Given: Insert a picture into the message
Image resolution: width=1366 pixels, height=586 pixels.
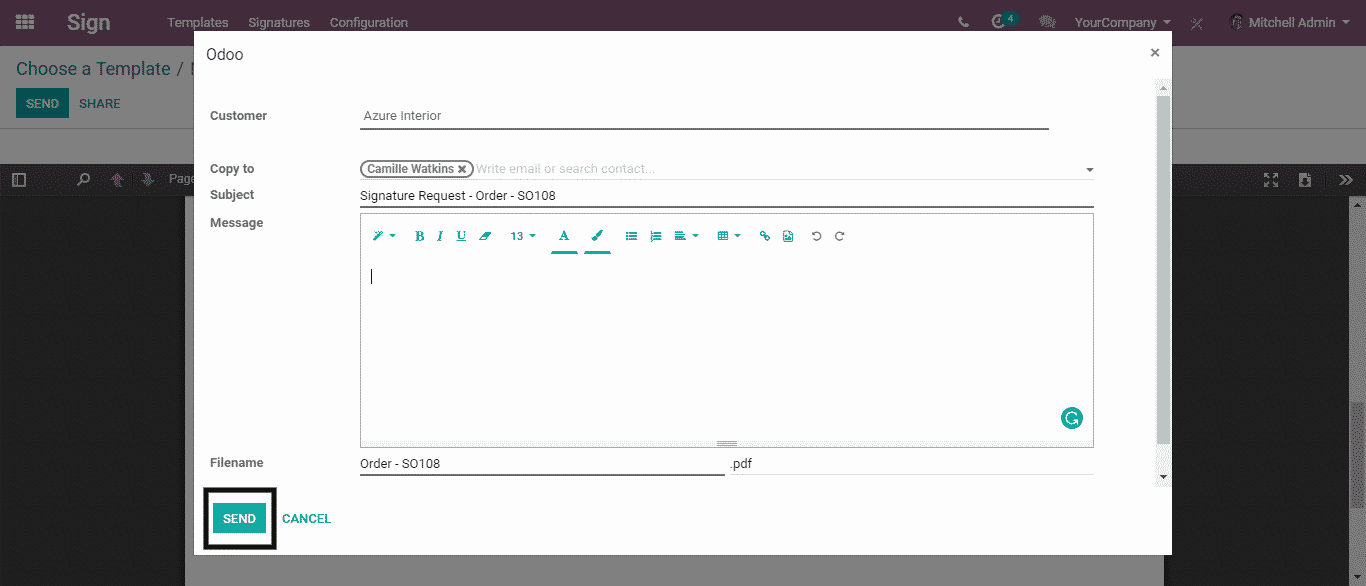Looking at the screenshot, I should point(788,237).
